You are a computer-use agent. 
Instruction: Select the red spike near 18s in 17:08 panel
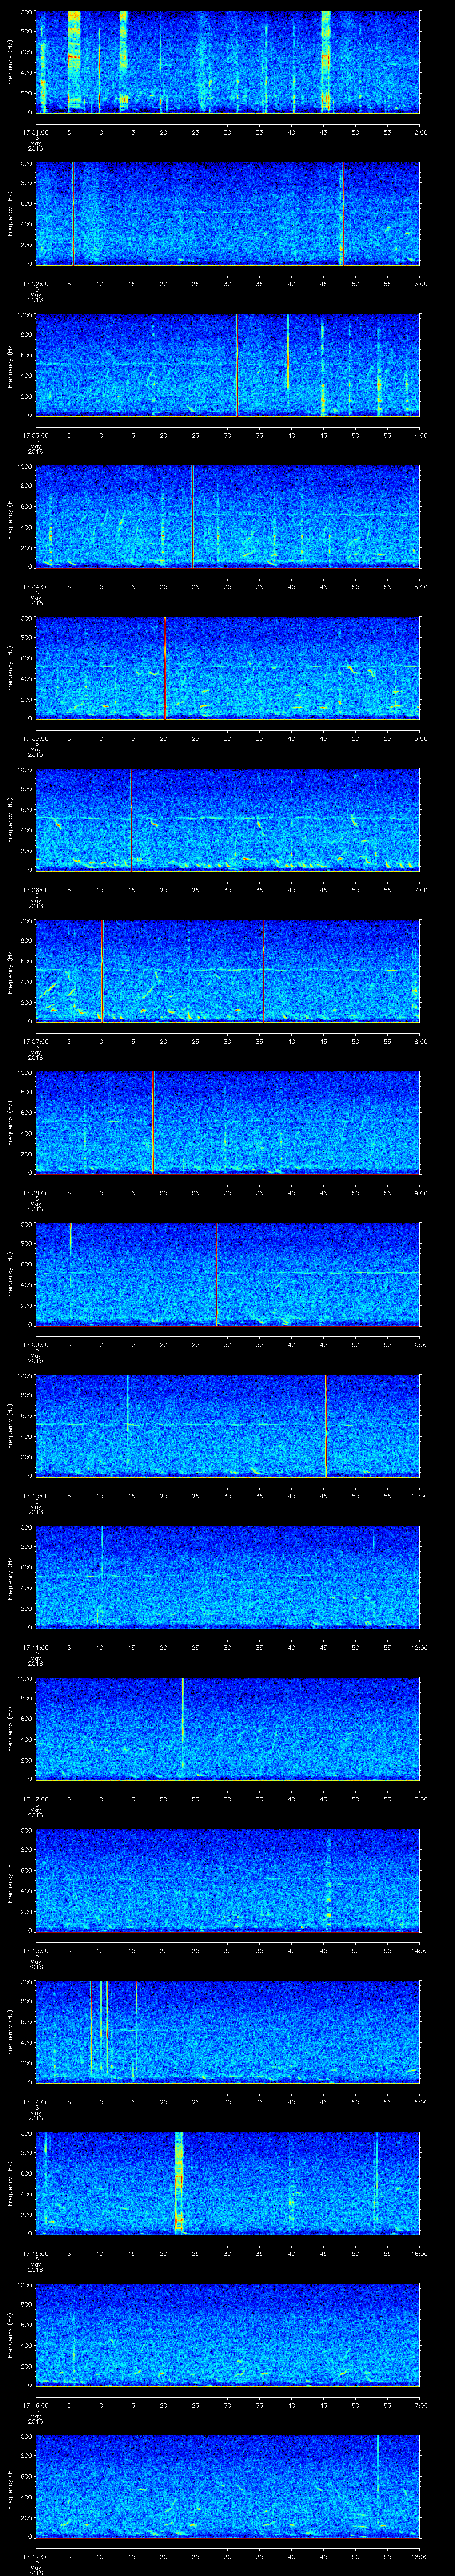coord(153,1123)
